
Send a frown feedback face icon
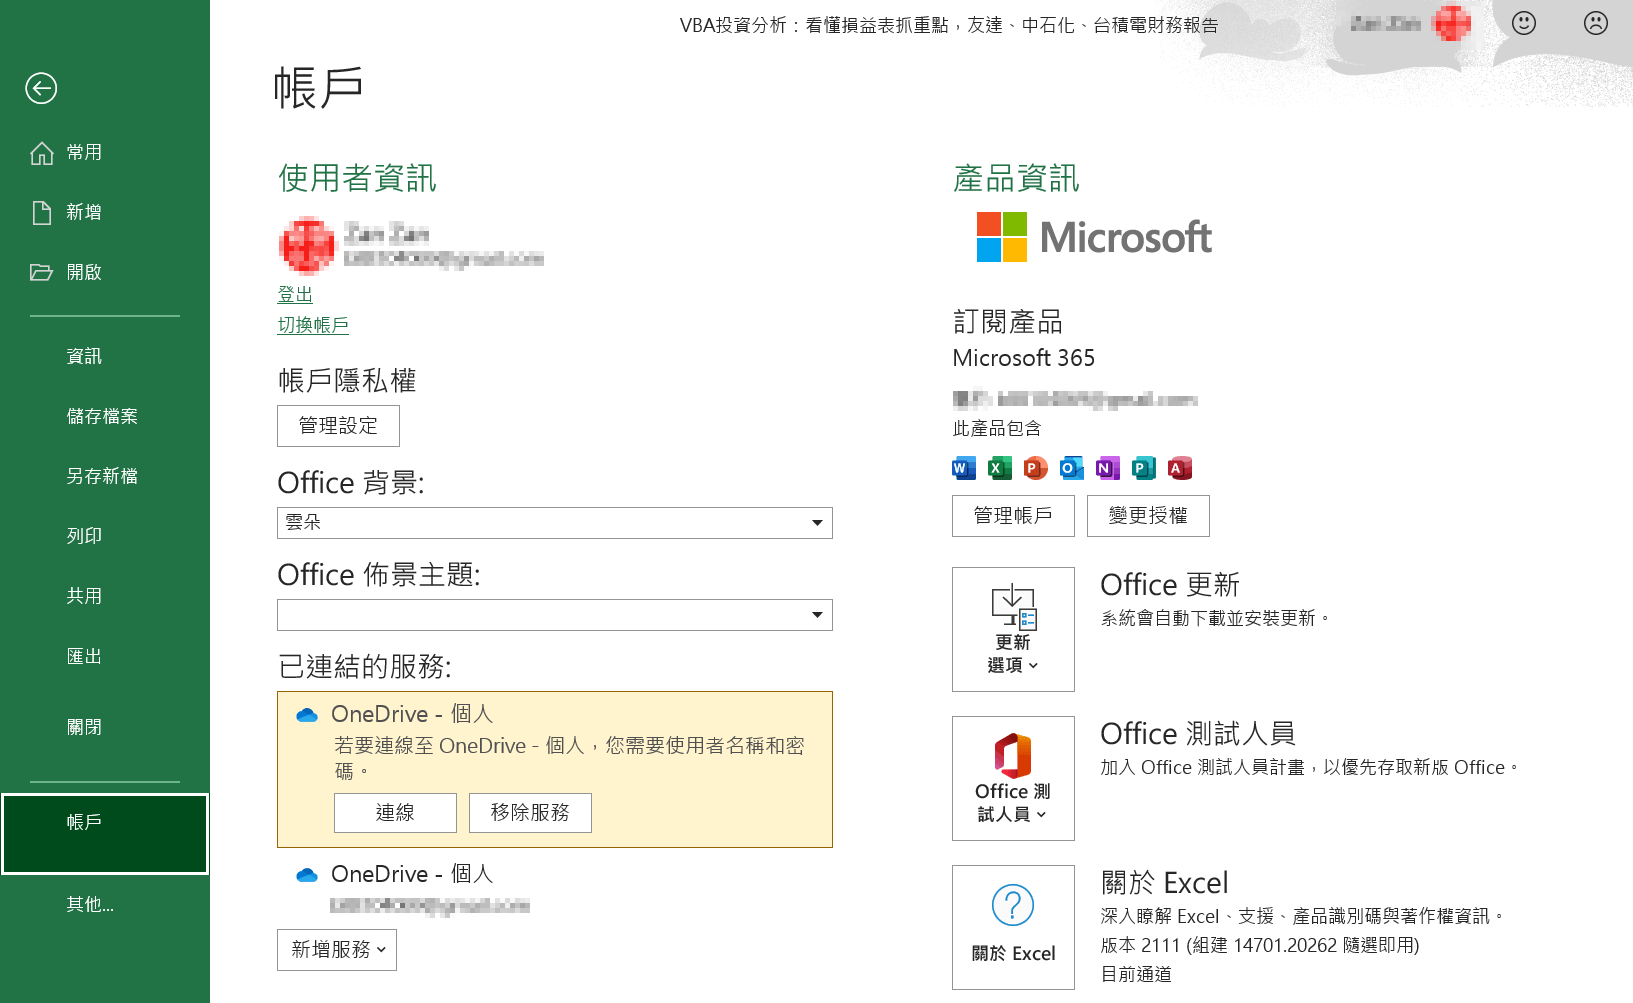[x=1596, y=23]
